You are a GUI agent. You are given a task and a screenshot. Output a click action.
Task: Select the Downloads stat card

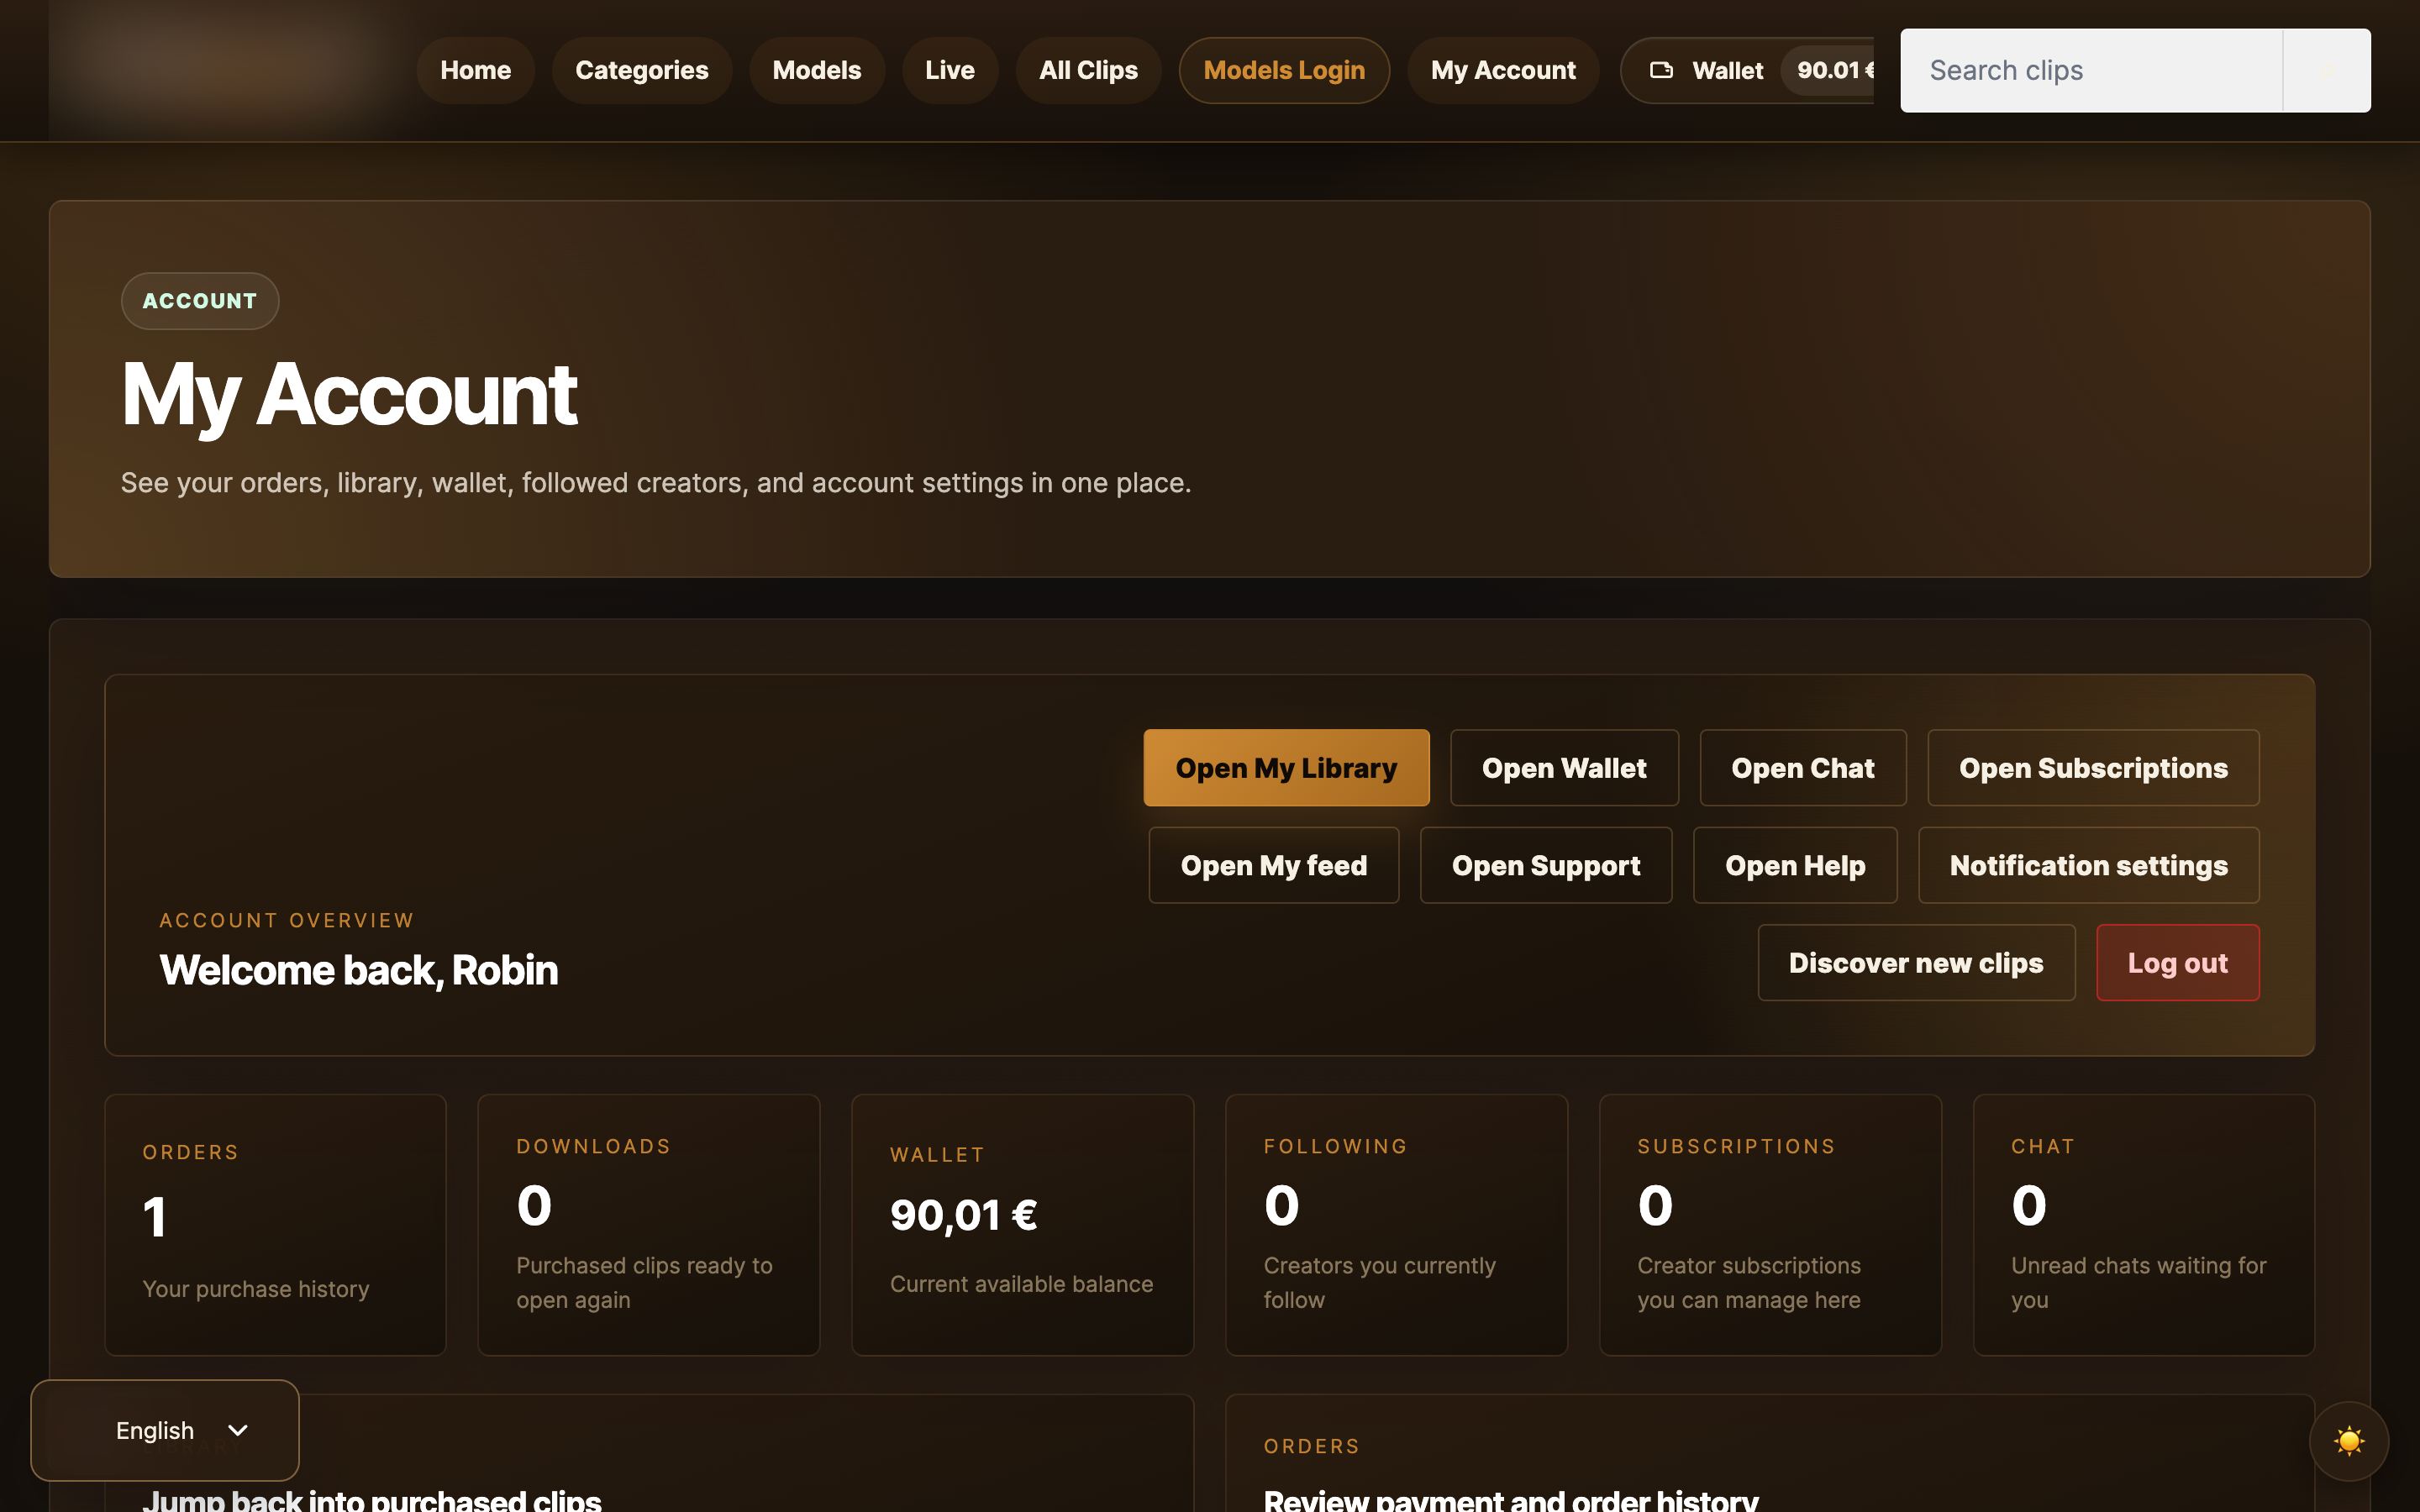(649, 1225)
